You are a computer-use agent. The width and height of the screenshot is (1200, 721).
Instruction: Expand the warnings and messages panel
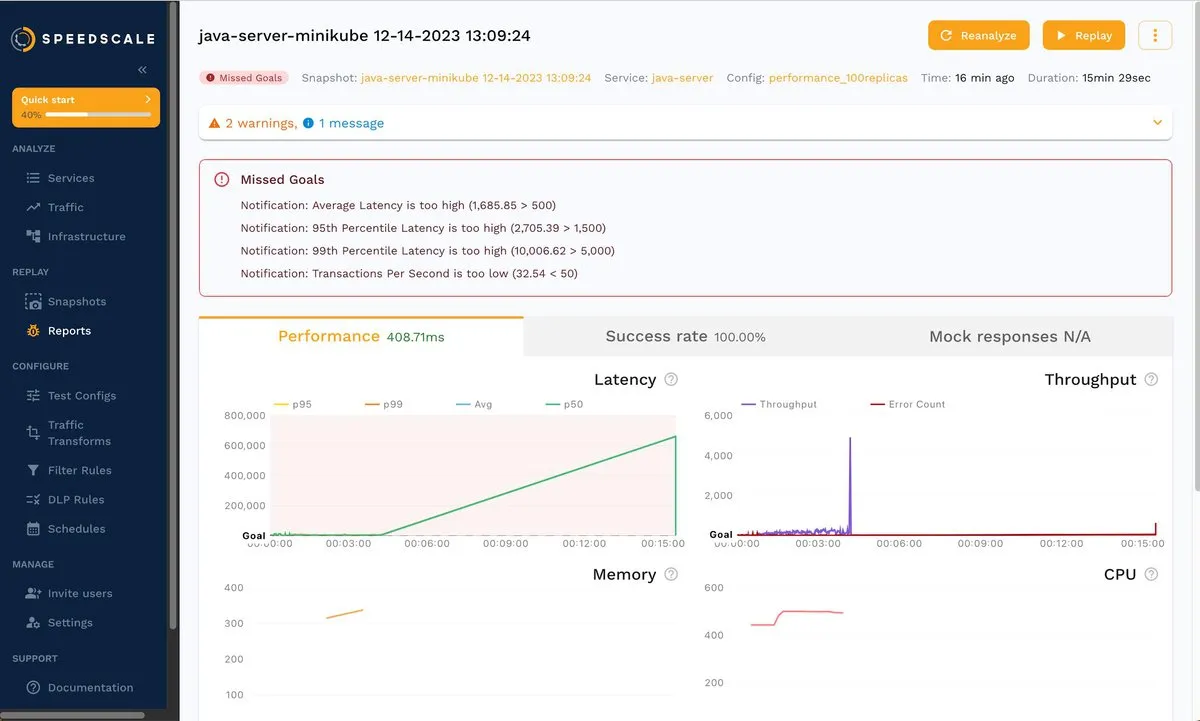click(1157, 123)
